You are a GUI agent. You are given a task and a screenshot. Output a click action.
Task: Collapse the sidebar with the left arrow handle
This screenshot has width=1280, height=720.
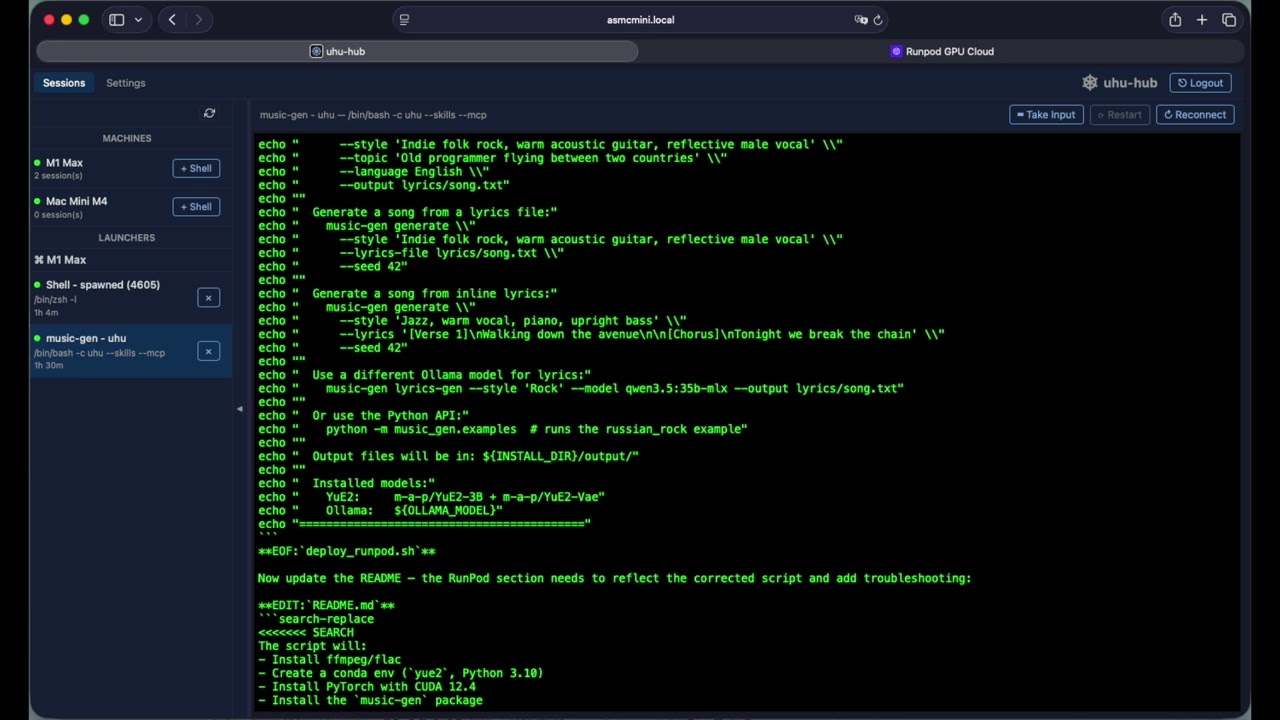click(239, 409)
